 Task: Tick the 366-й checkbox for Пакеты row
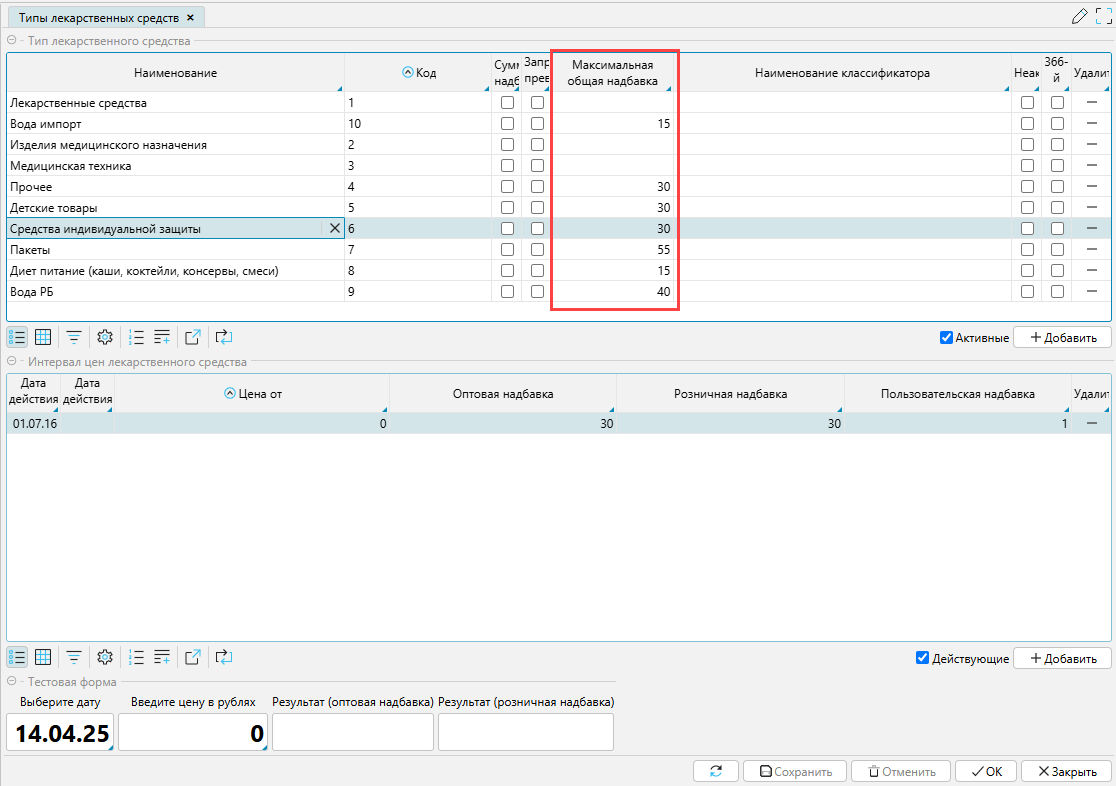click(1057, 250)
